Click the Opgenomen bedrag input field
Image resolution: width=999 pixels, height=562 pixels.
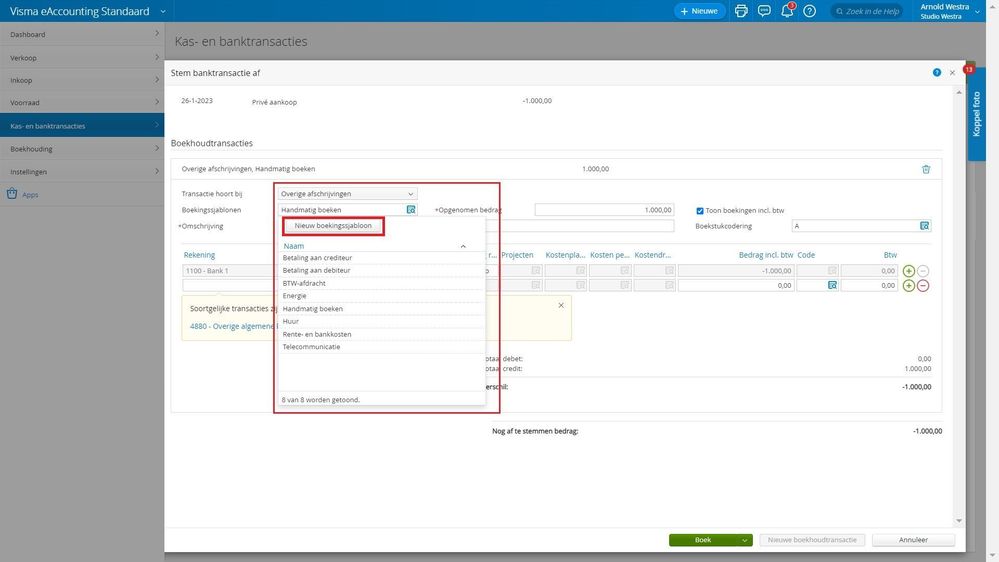pos(604,210)
